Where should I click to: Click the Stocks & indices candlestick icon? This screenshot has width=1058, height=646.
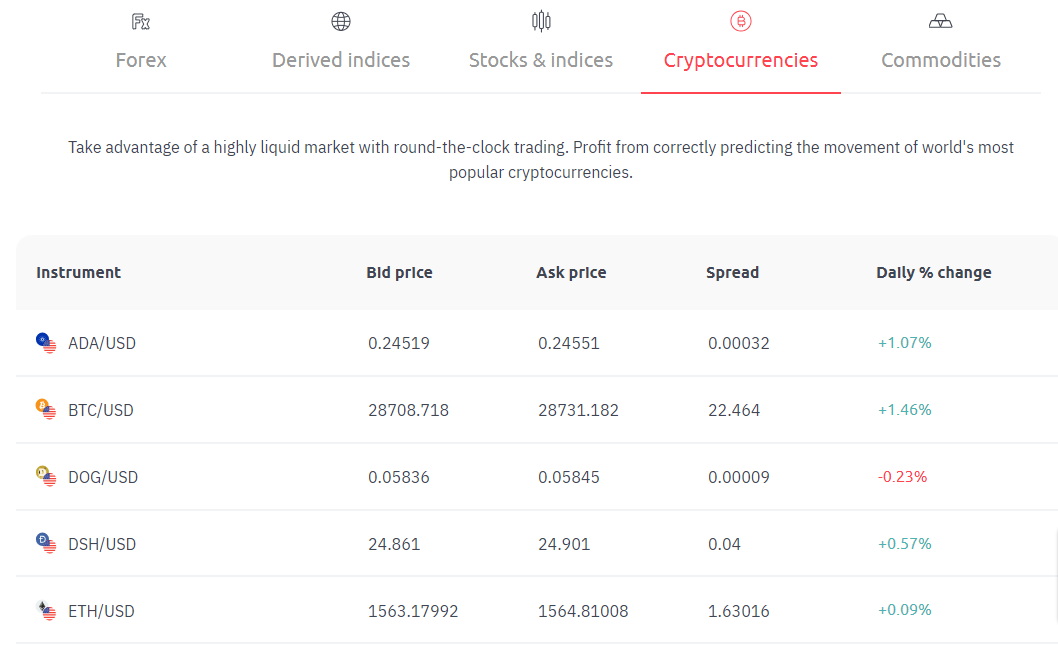pyautogui.click(x=541, y=22)
